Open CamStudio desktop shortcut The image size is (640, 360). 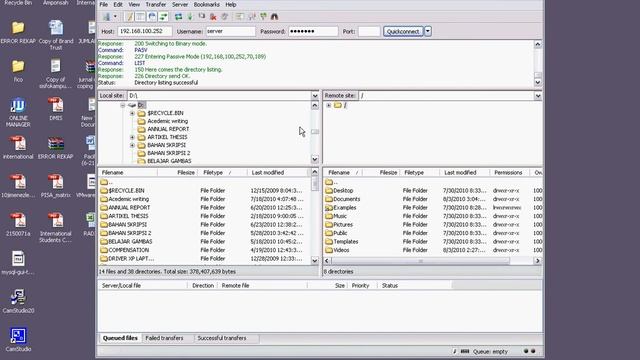tap(18, 340)
